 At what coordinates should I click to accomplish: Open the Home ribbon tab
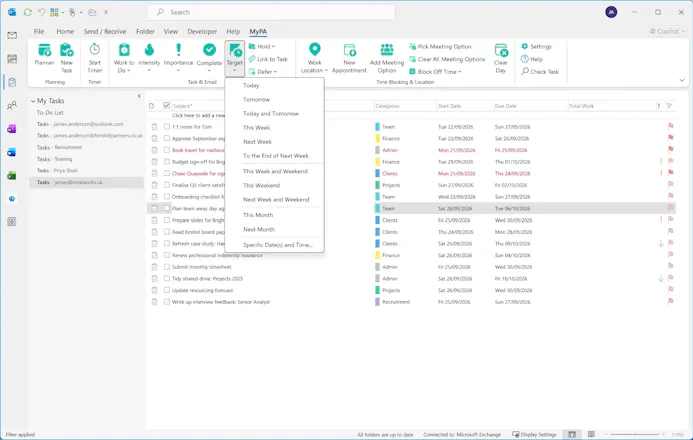(x=65, y=31)
